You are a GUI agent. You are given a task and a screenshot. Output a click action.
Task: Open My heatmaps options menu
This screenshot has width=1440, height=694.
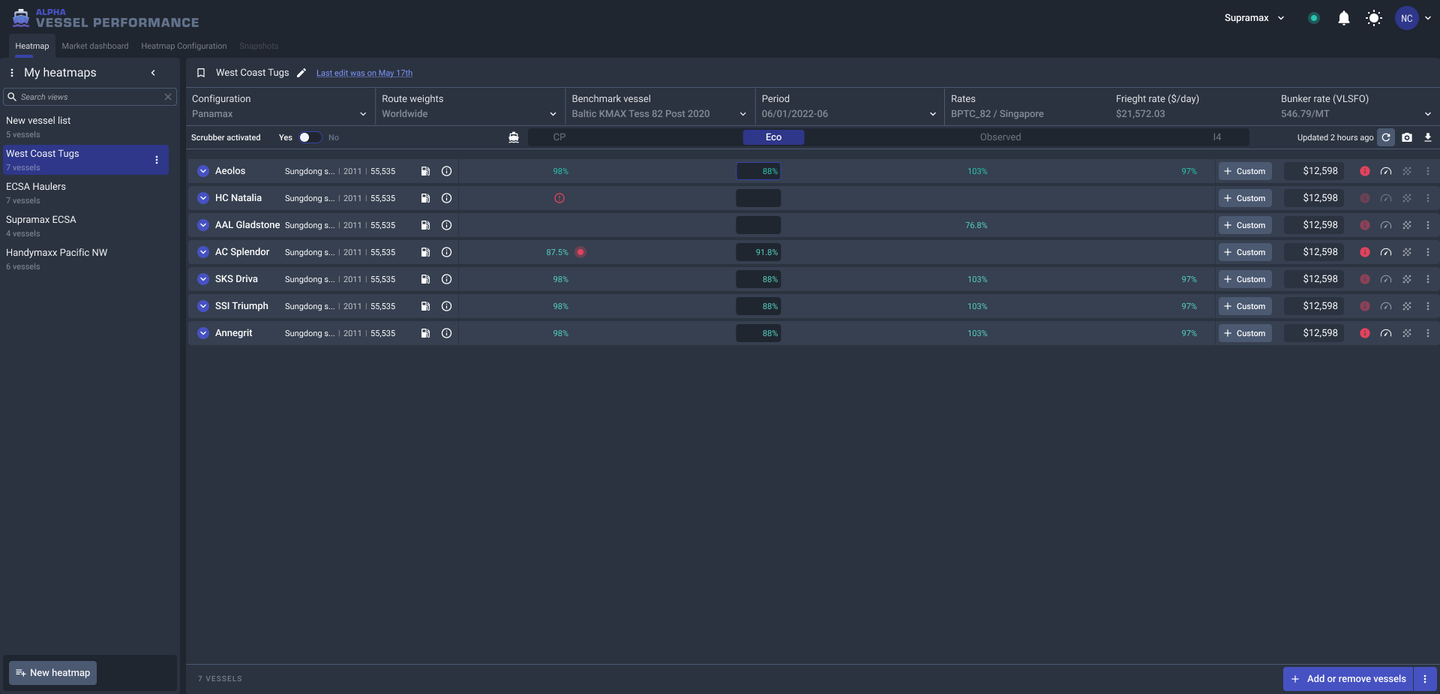tap(12, 73)
